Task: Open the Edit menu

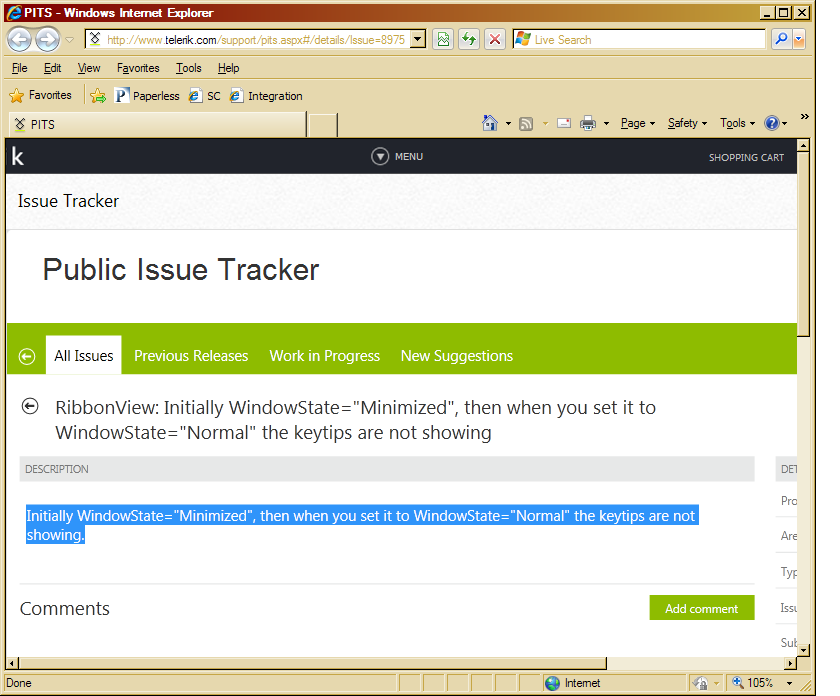Action: (52, 68)
